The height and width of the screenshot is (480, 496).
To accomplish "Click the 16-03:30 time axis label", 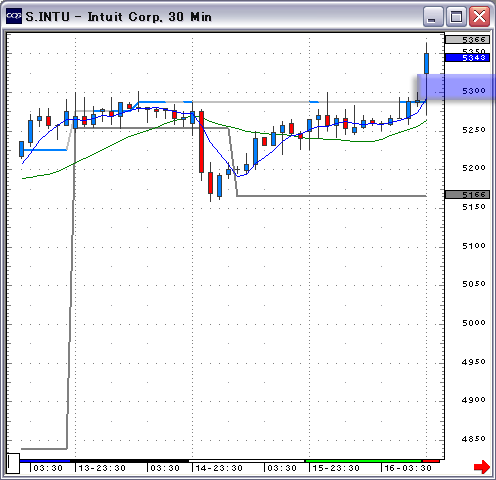I will [408, 468].
